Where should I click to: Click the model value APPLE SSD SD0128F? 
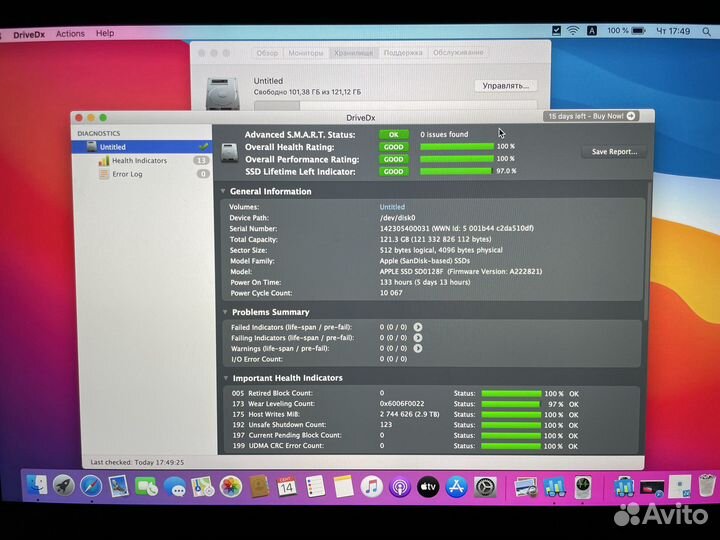click(411, 271)
